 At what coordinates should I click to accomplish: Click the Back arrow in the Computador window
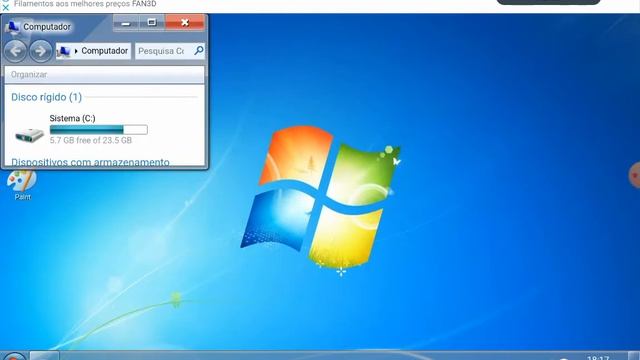pos(16,51)
